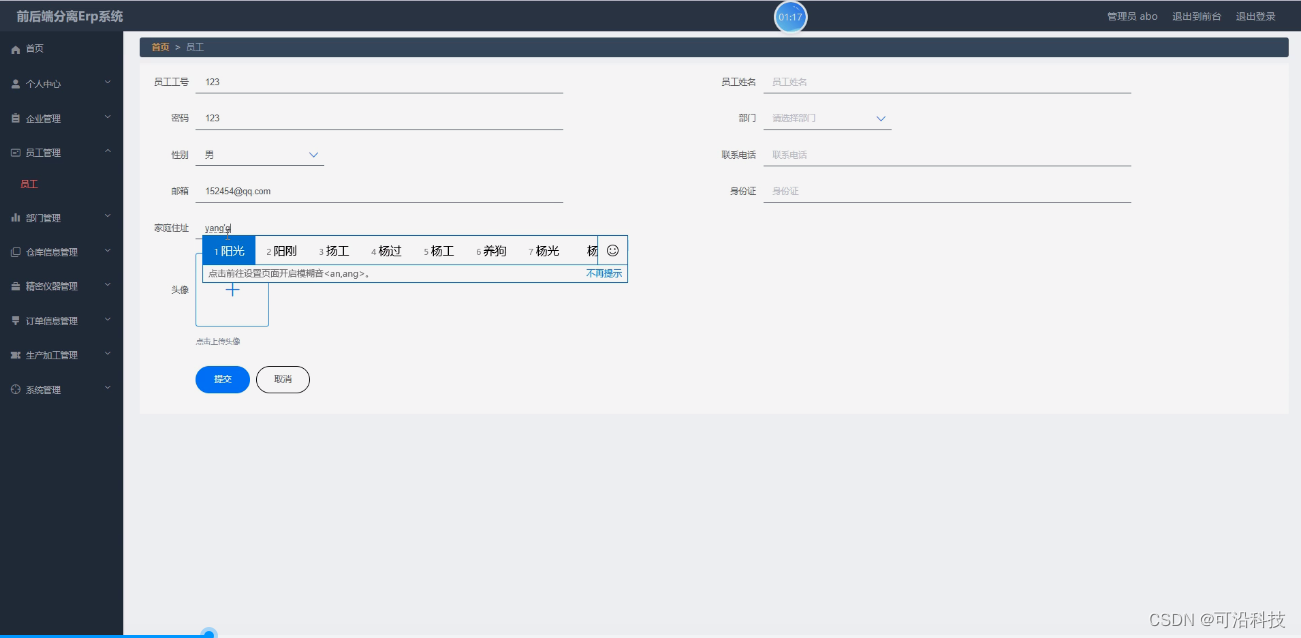
Task: Click the 点击上传头像 hint text
Action: 218,342
